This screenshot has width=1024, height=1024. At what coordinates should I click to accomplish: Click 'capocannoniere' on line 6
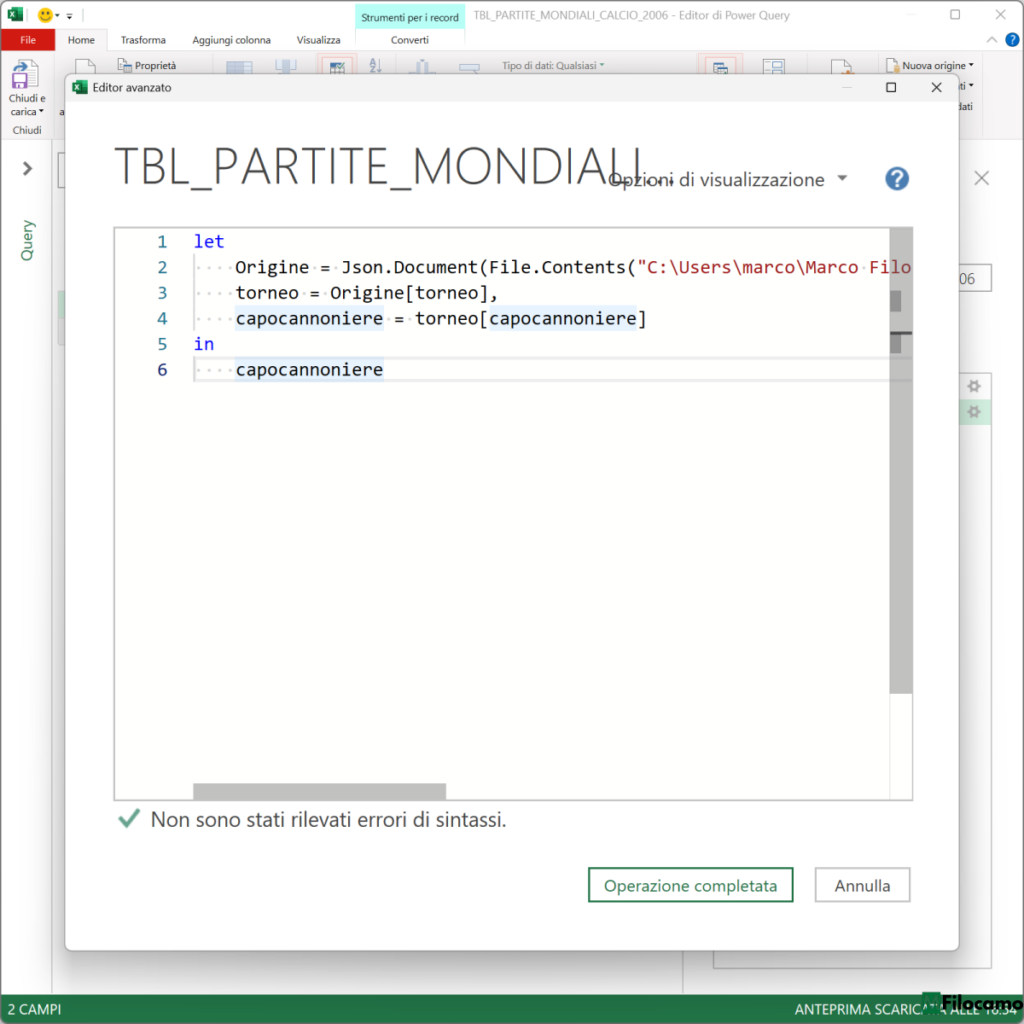[x=309, y=370]
